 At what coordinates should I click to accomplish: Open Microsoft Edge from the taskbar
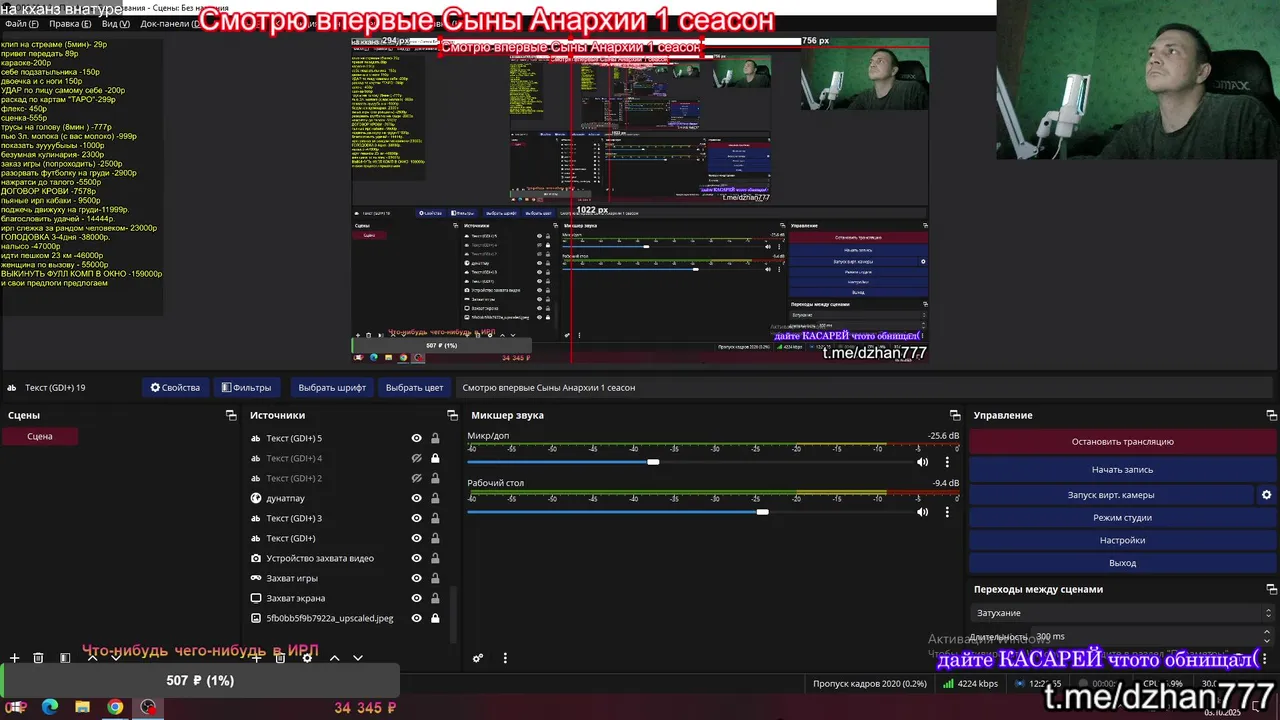click(50, 707)
